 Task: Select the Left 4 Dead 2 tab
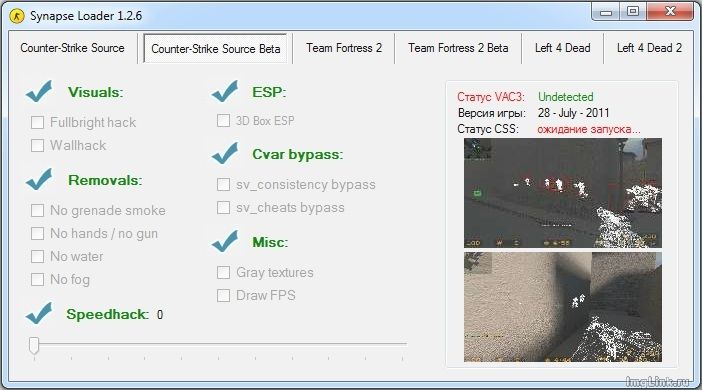[x=649, y=48]
